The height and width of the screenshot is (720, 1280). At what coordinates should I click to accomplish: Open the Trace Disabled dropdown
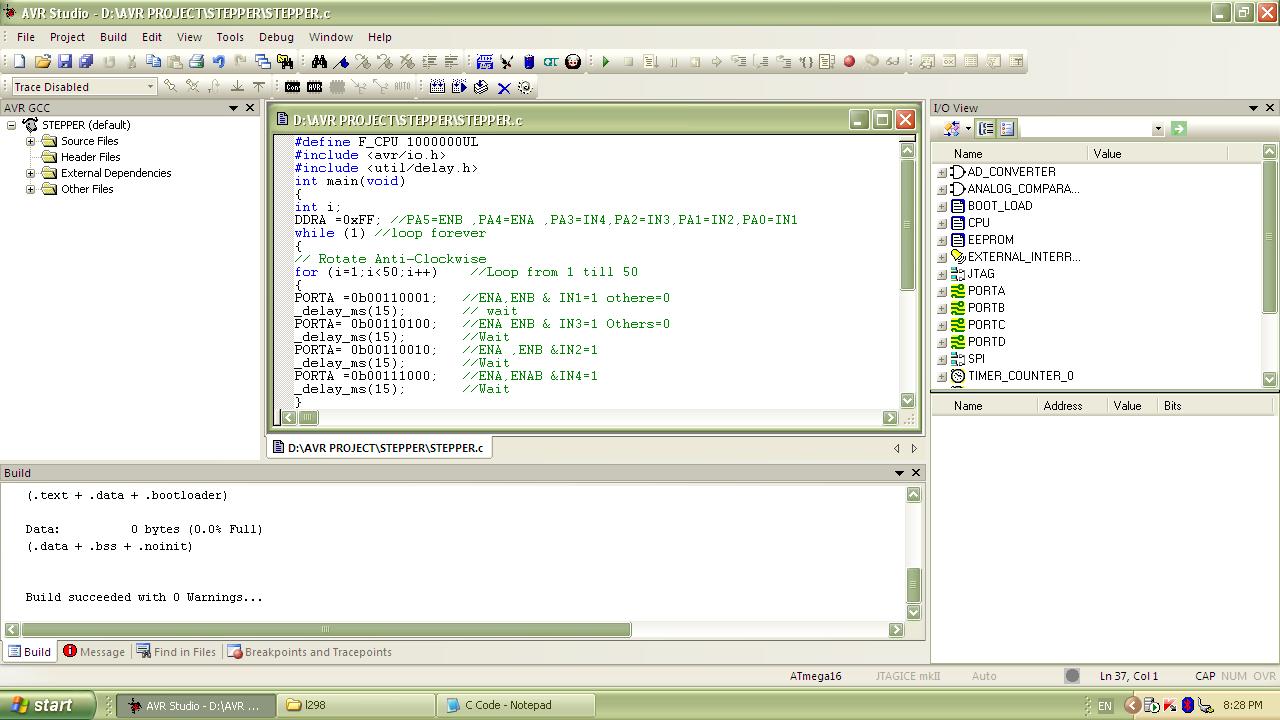click(150, 87)
